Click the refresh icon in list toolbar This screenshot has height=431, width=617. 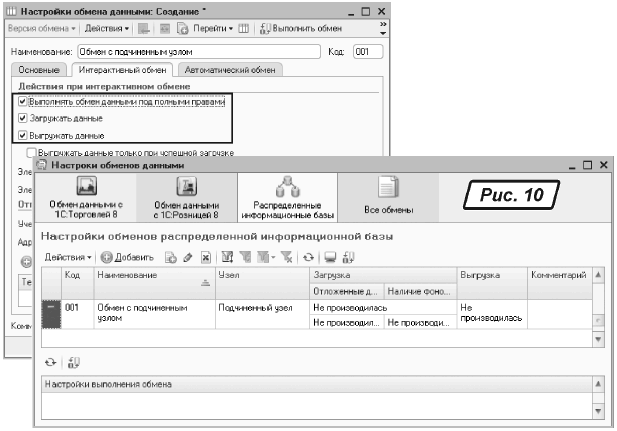tap(308, 258)
